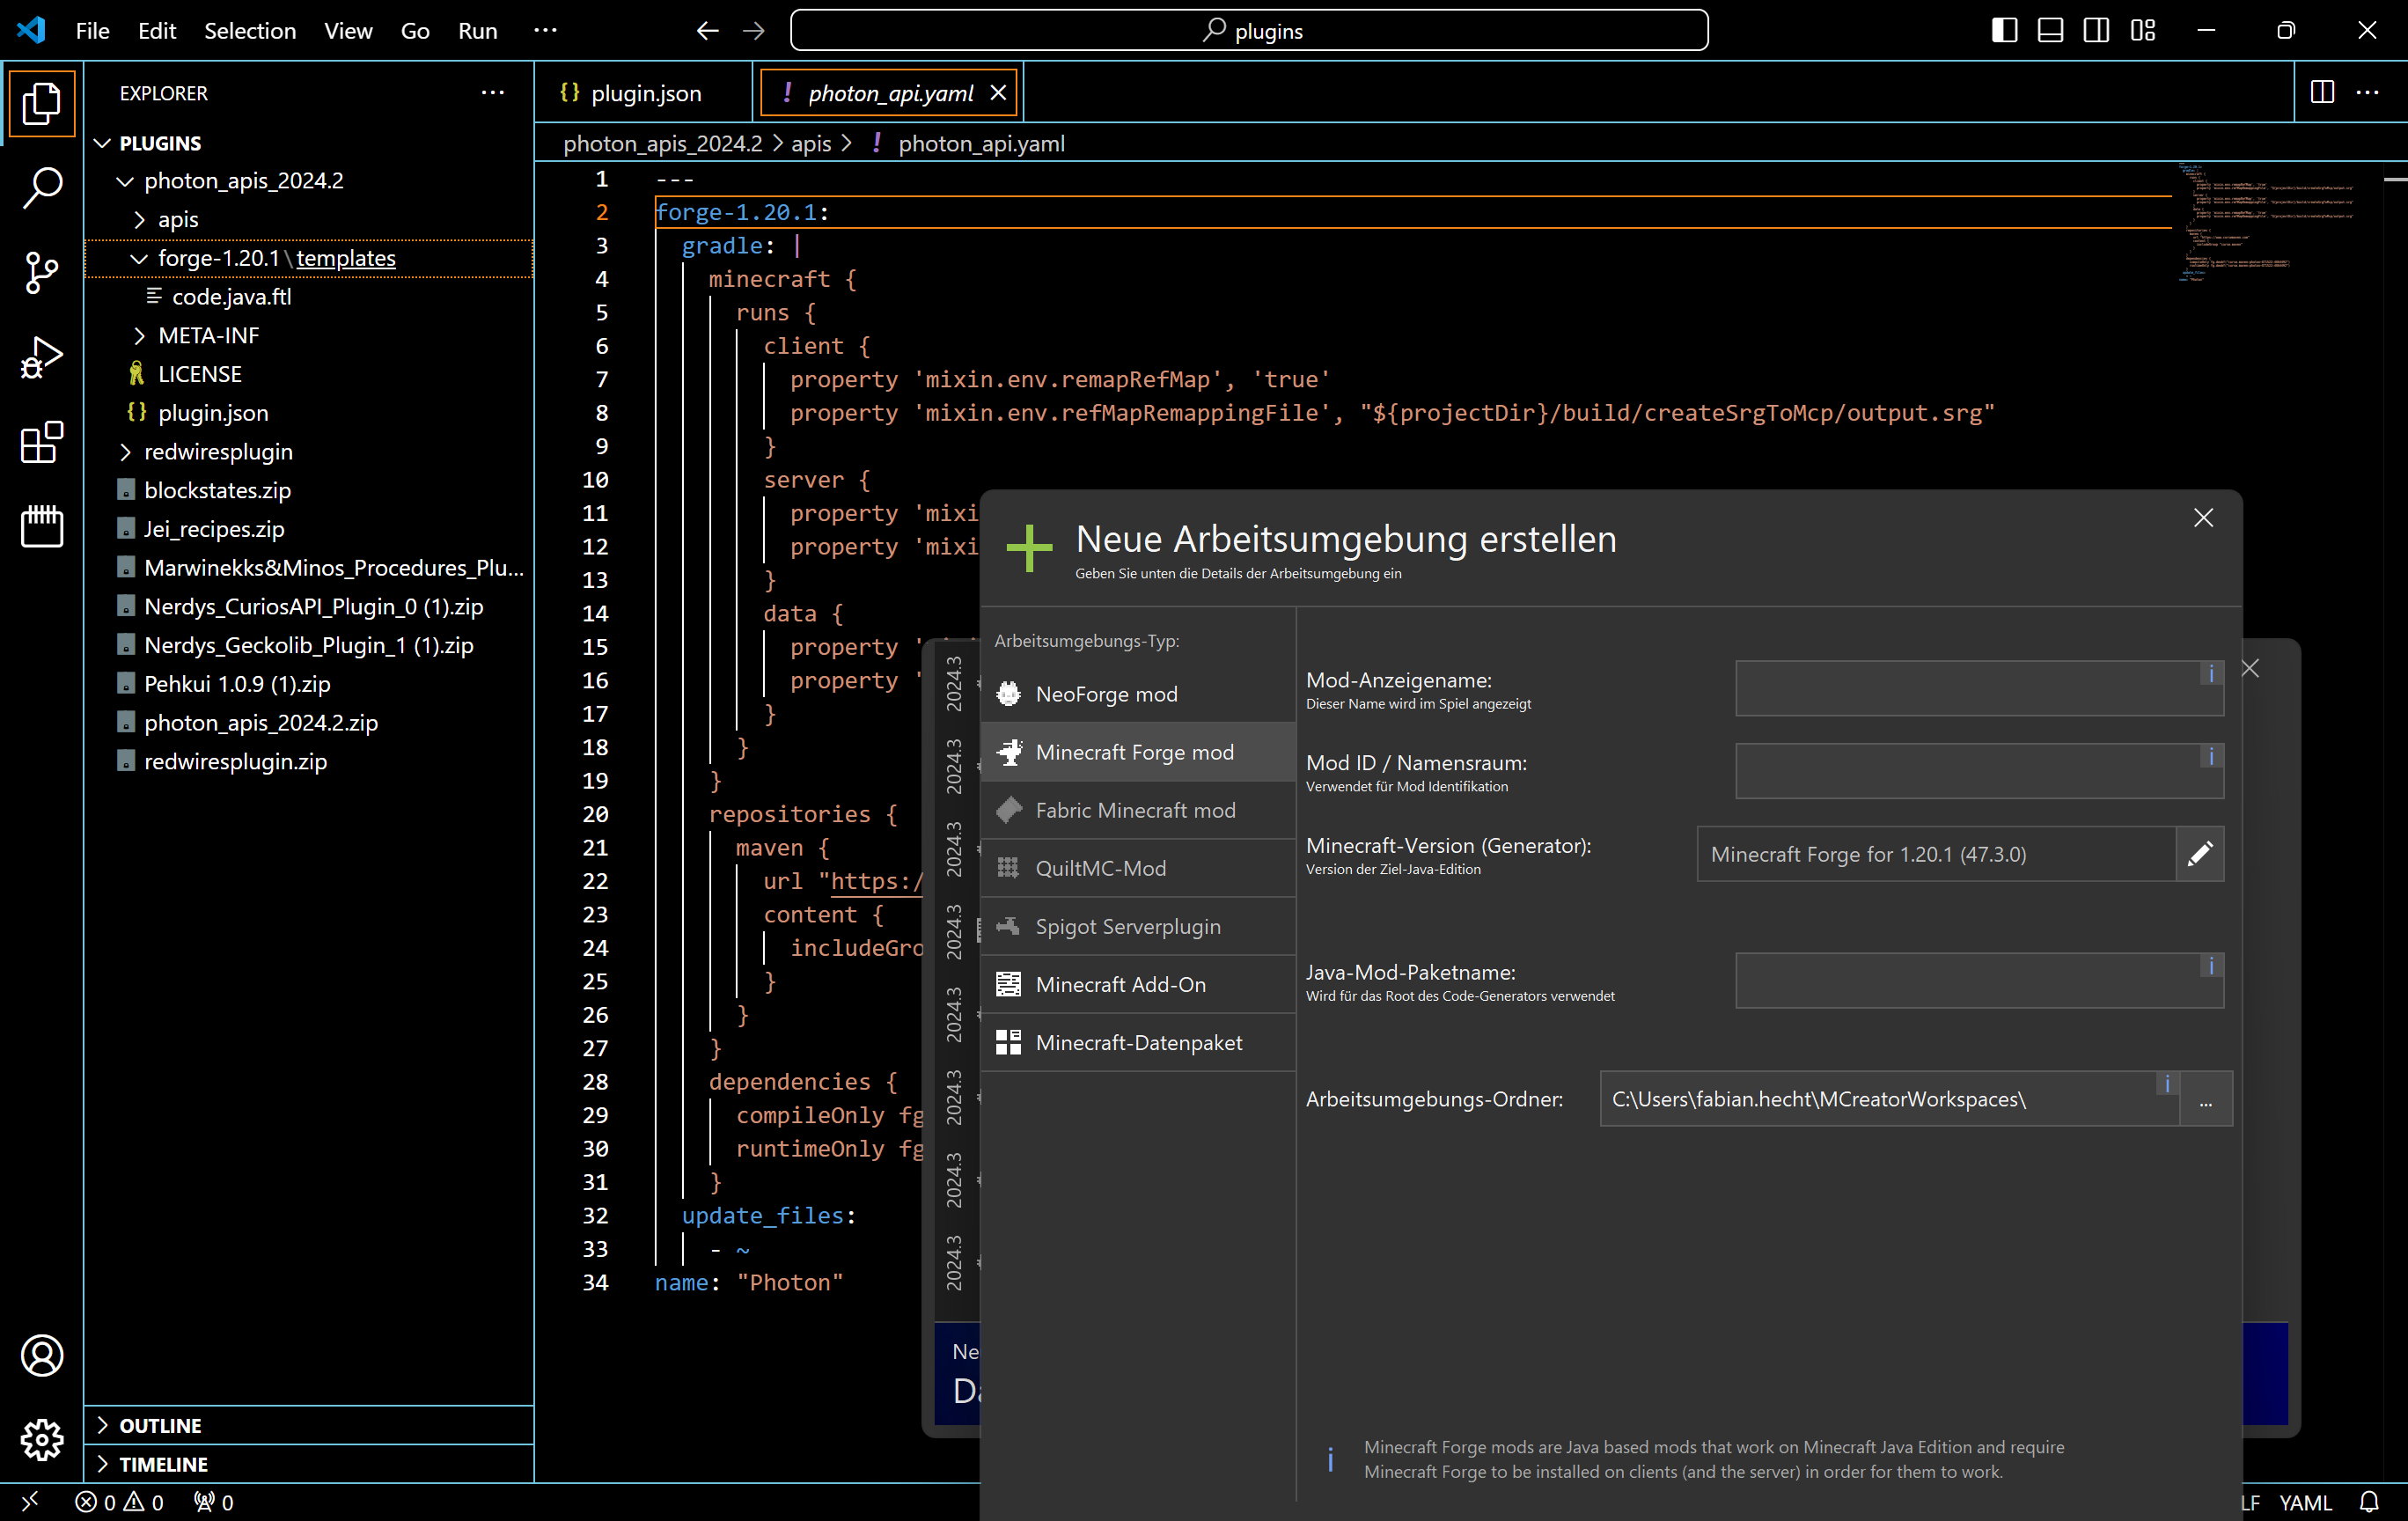Go forward with the navigation arrow
Image resolution: width=2408 pixels, height=1521 pixels.
tap(754, 31)
